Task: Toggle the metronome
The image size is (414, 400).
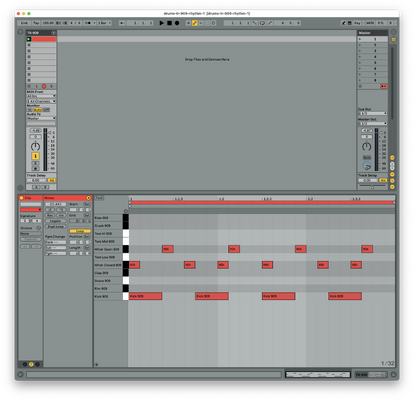Action: [x=87, y=23]
